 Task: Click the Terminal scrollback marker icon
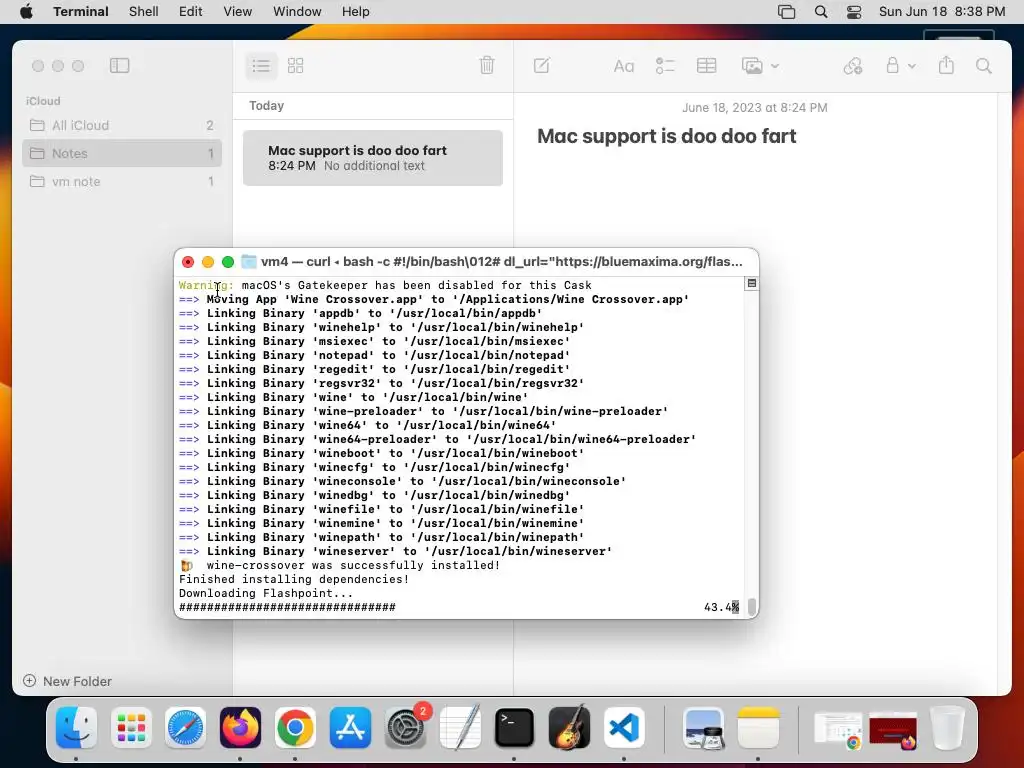(x=752, y=283)
